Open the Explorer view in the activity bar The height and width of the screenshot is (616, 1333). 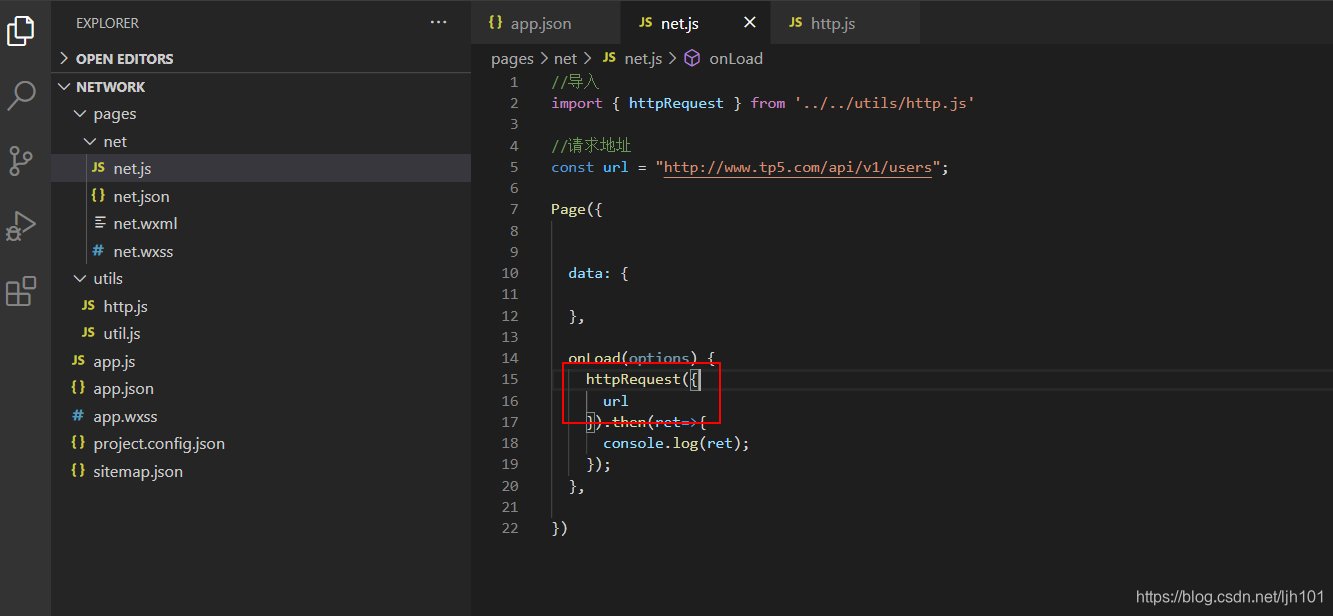(x=21, y=30)
